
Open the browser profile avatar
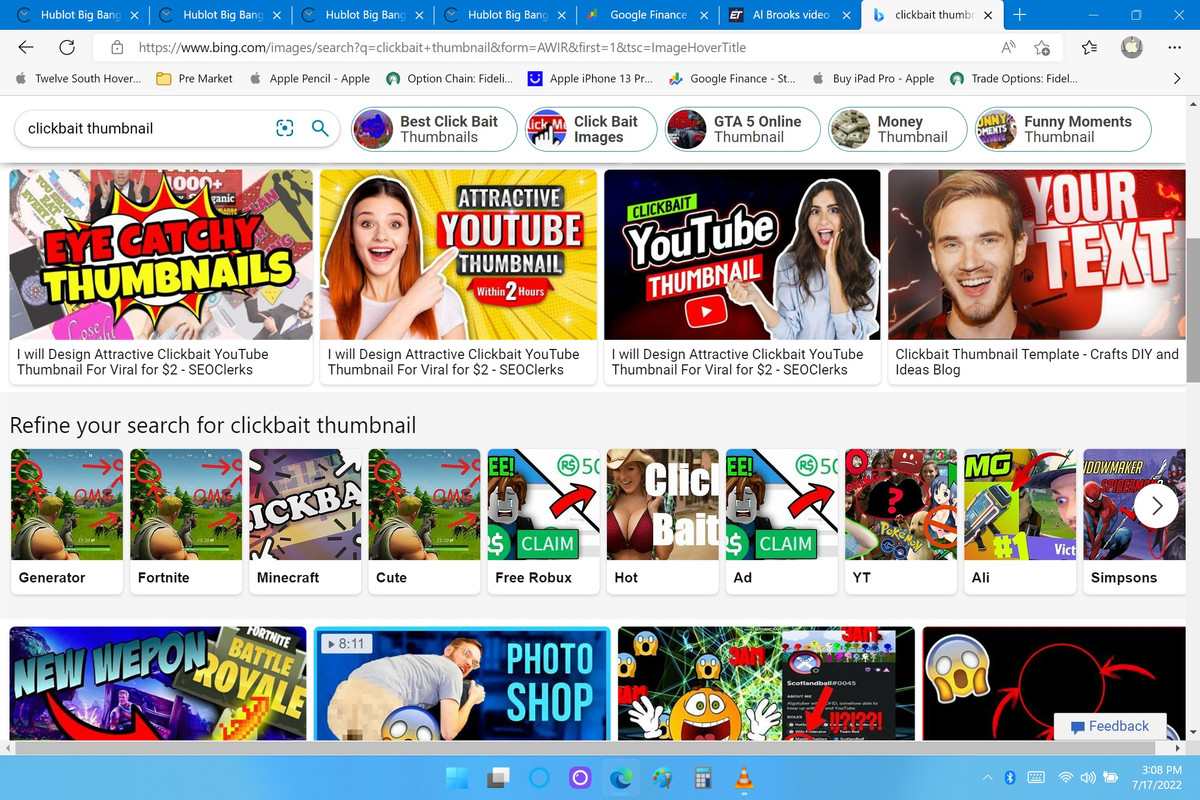click(x=1131, y=47)
